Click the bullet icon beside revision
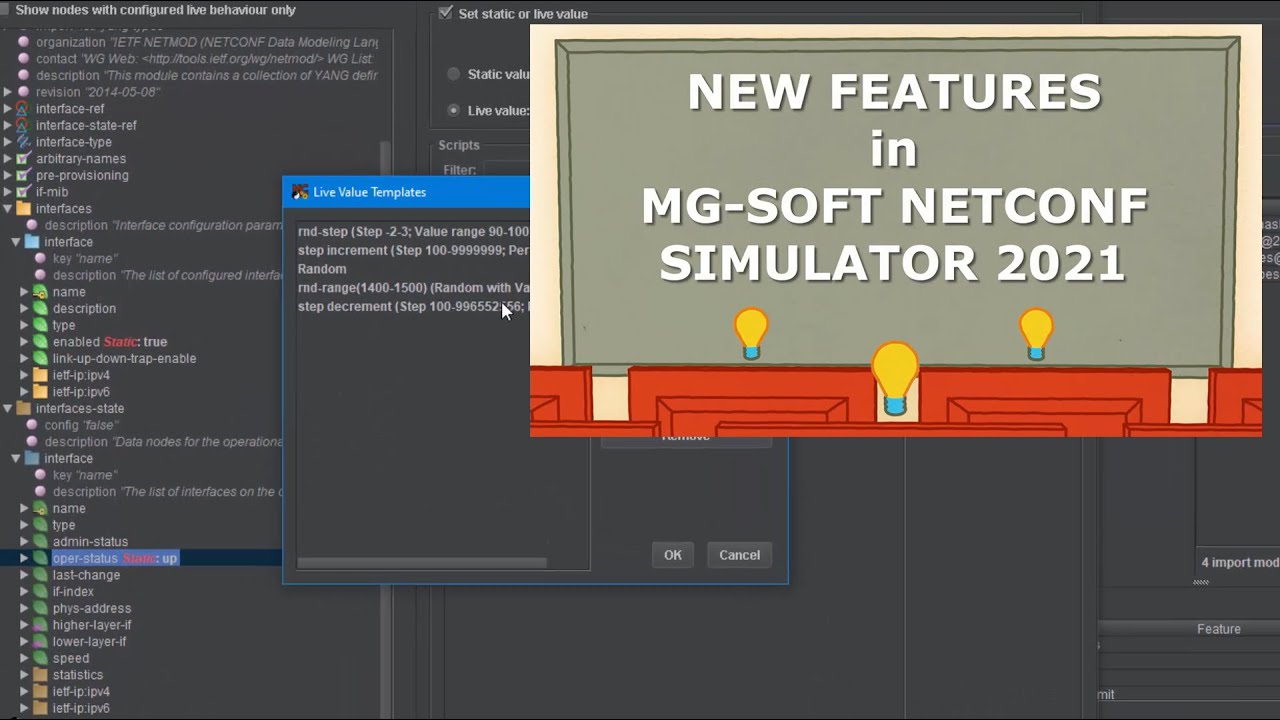 click(x=24, y=92)
